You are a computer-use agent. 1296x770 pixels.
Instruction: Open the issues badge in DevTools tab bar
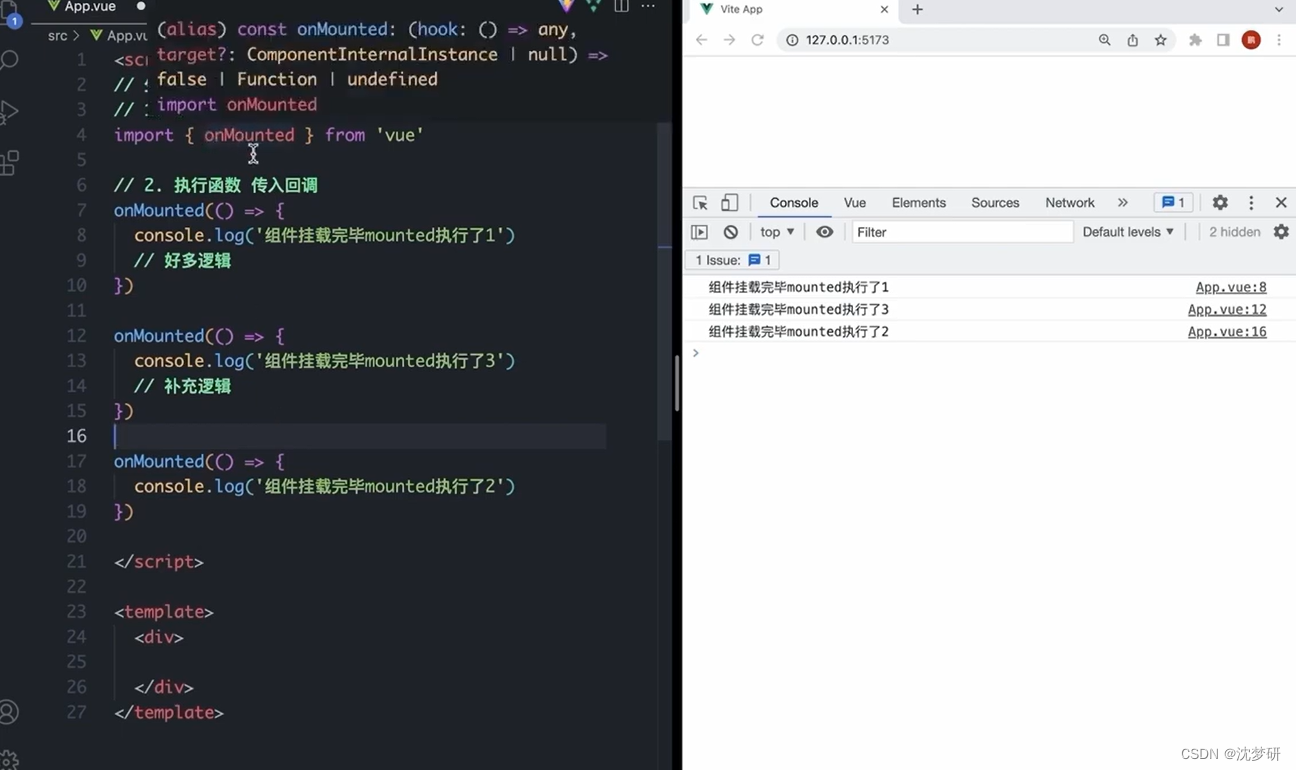(x=1173, y=202)
